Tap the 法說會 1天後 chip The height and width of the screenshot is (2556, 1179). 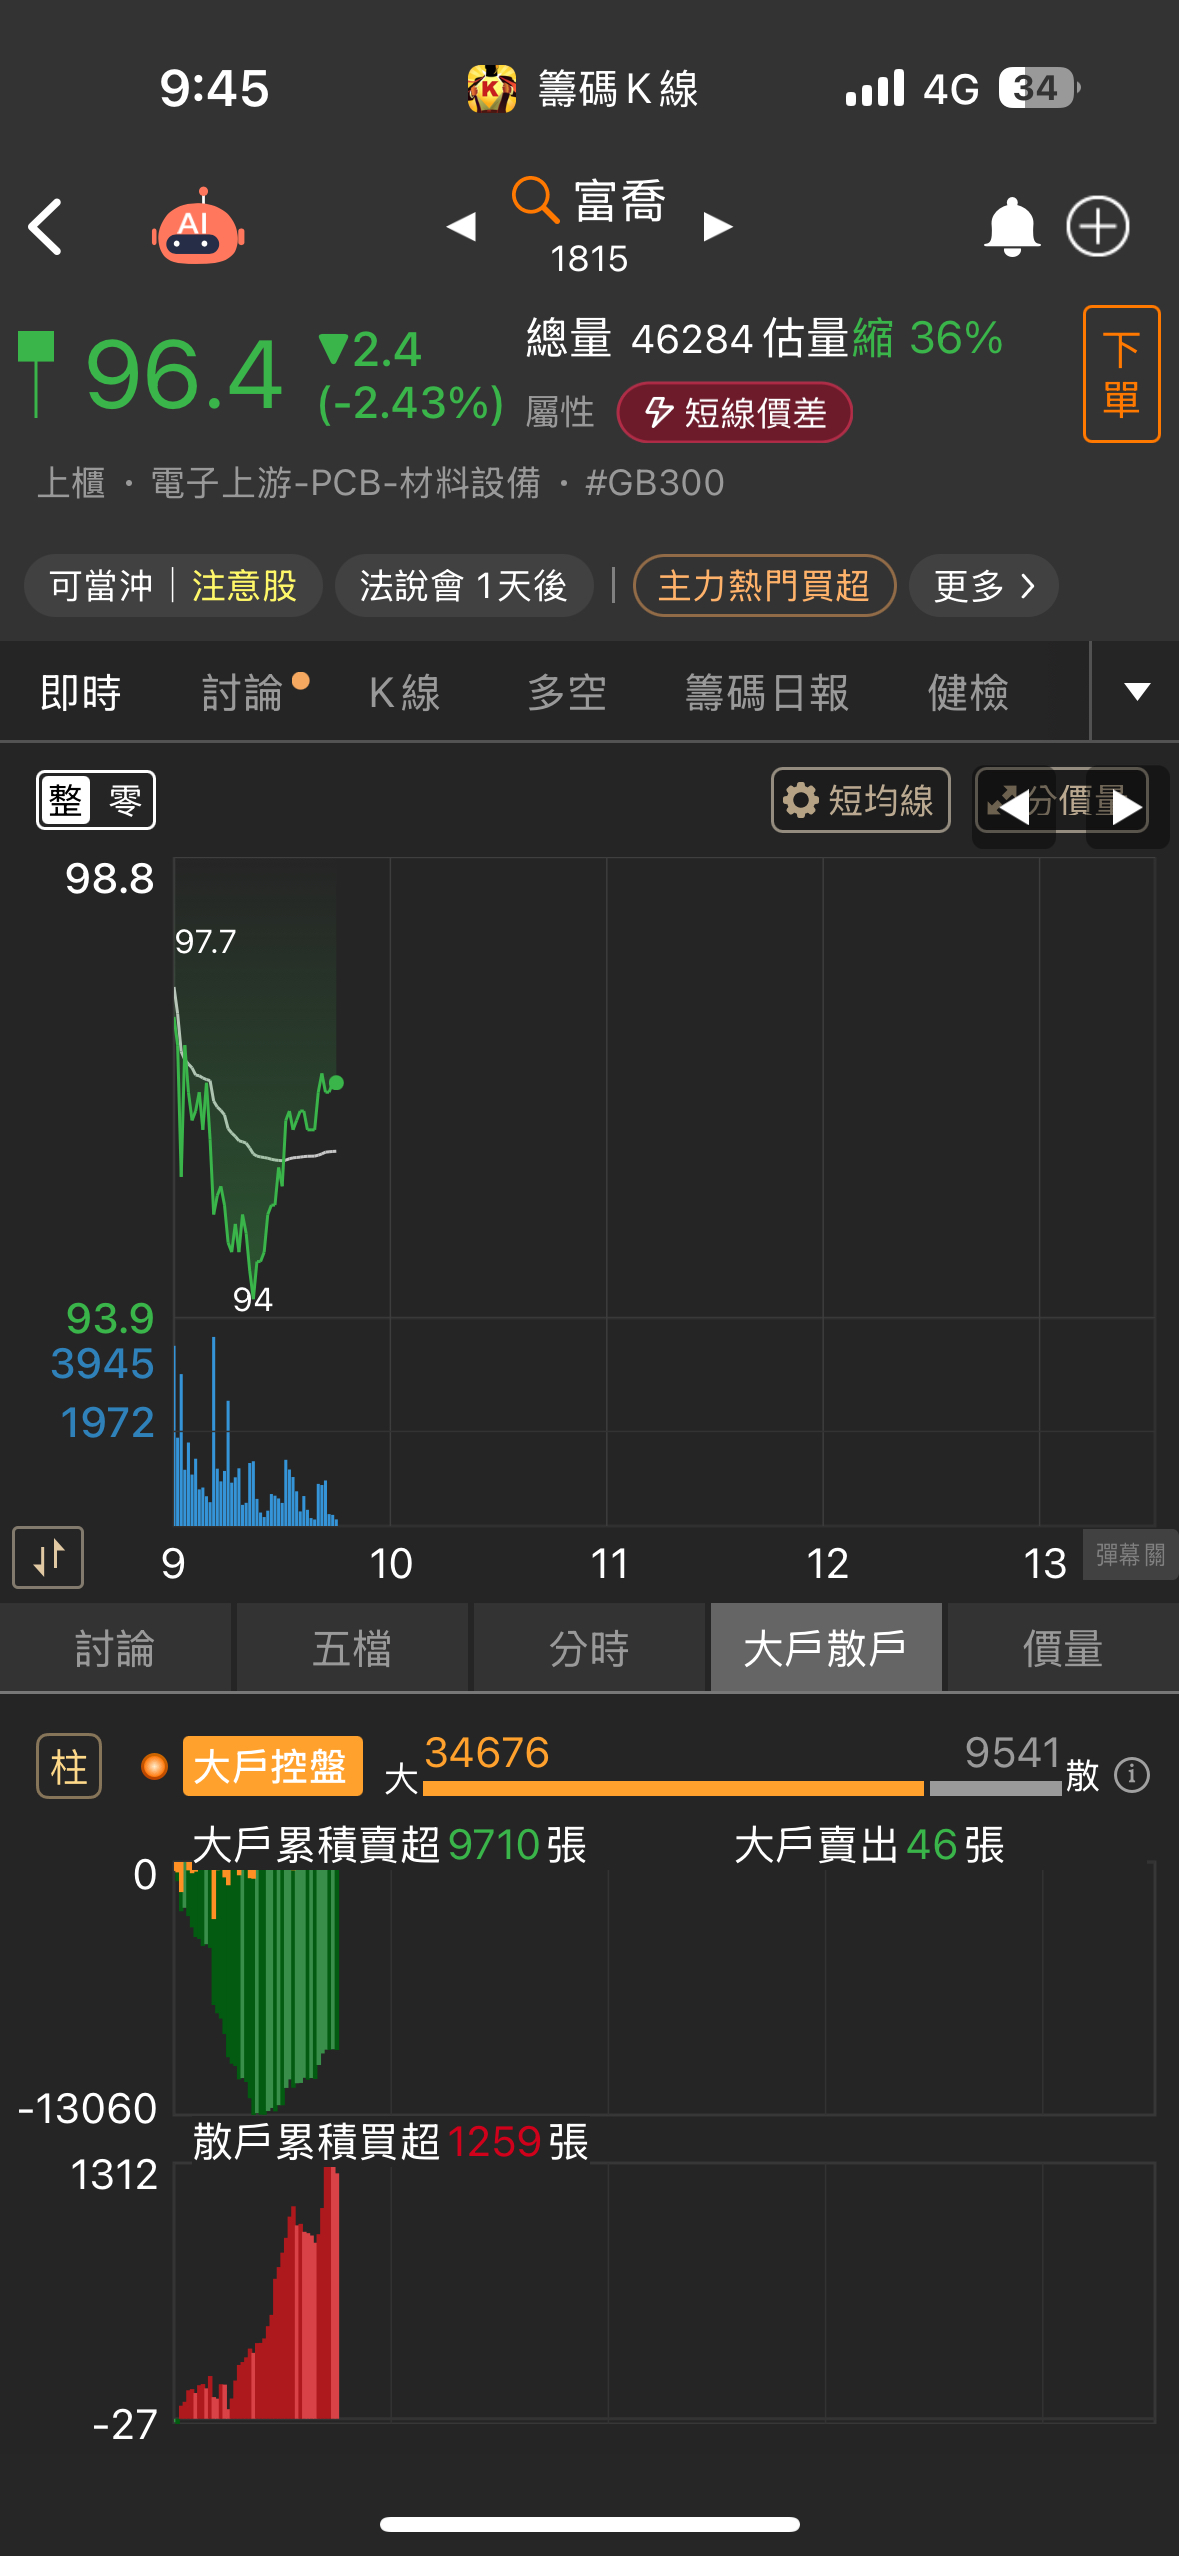point(464,586)
